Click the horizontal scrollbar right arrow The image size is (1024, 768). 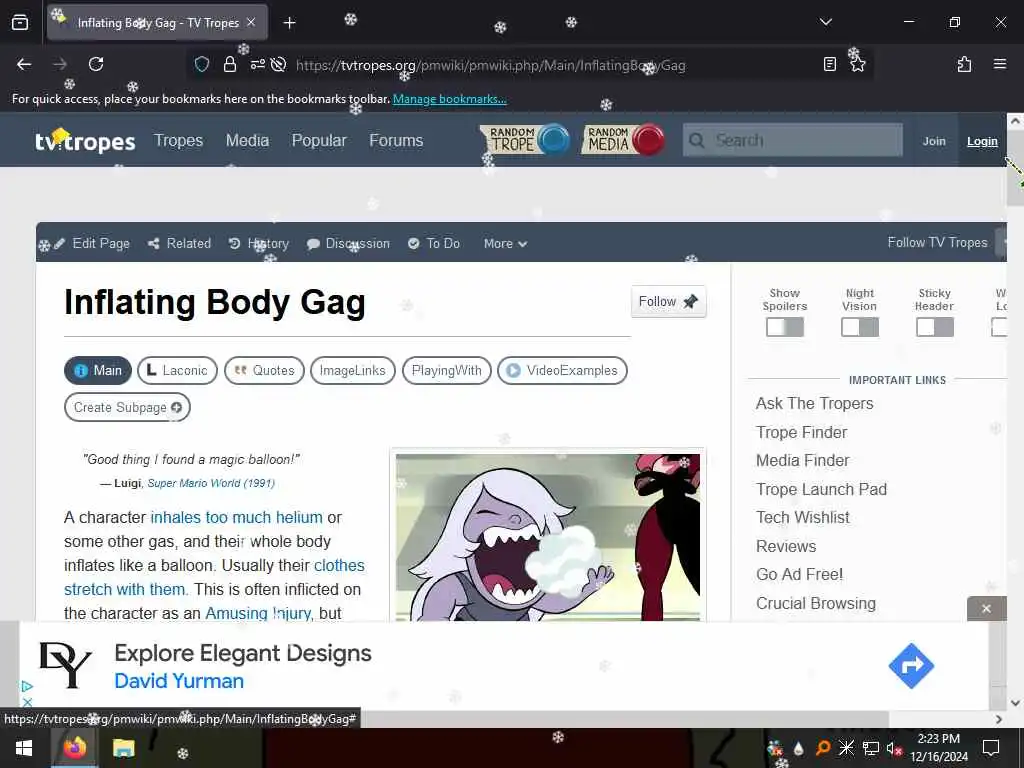click(x=998, y=719)
